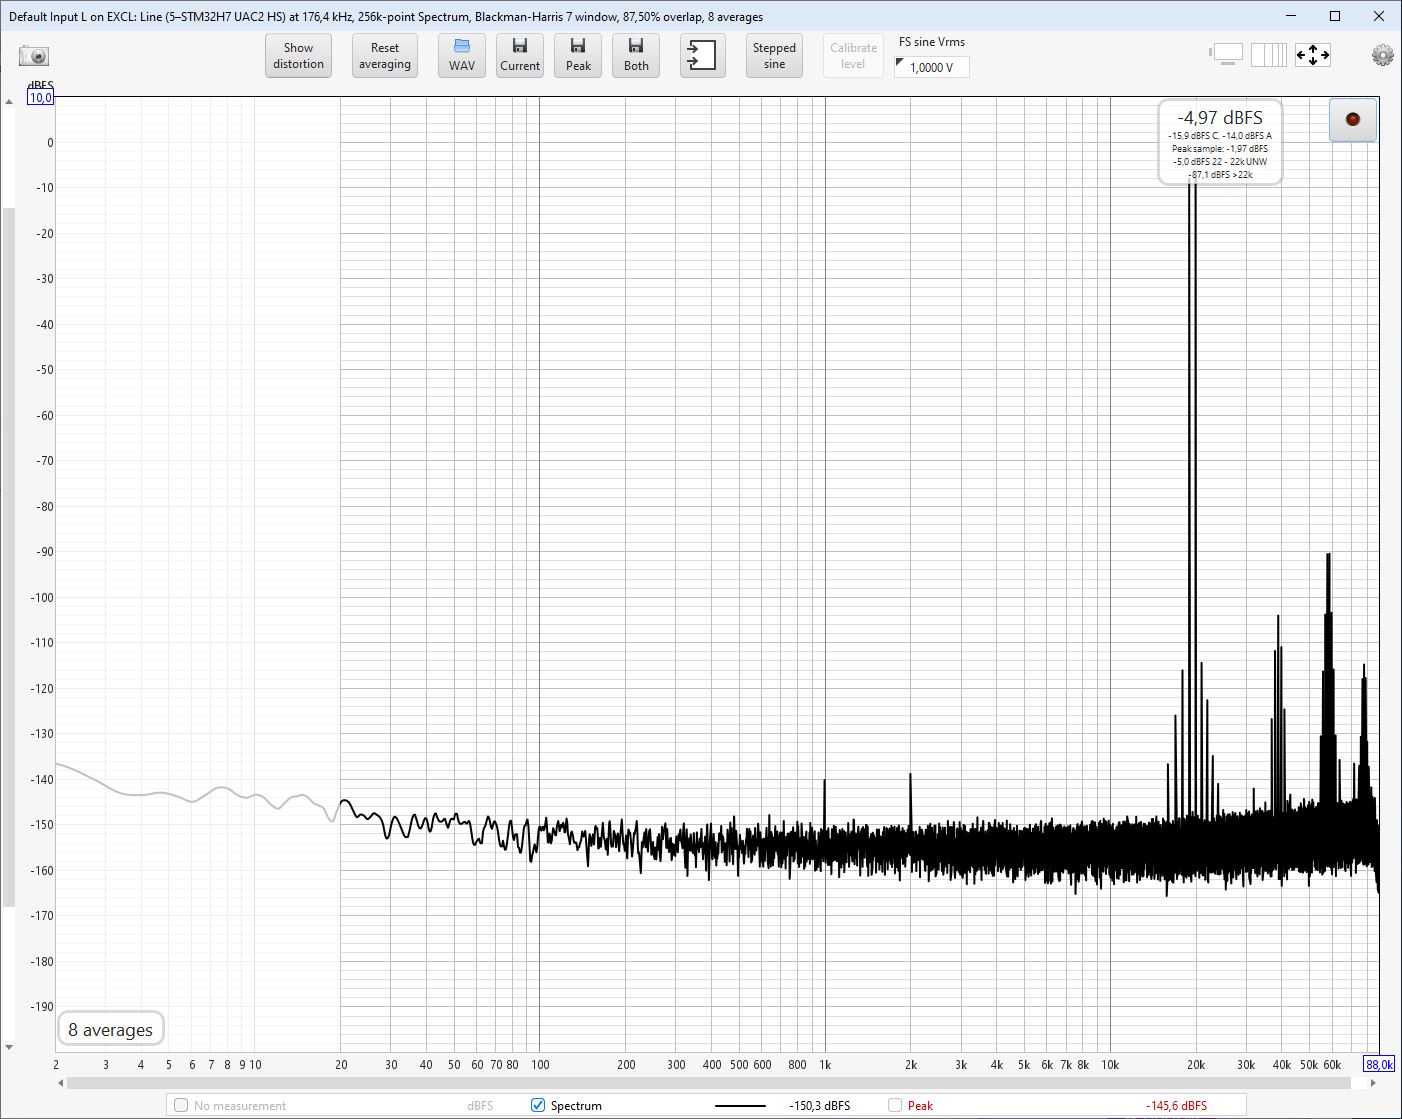
Task: Click the Spectrum black line sample
Action: click(741, 1106)
